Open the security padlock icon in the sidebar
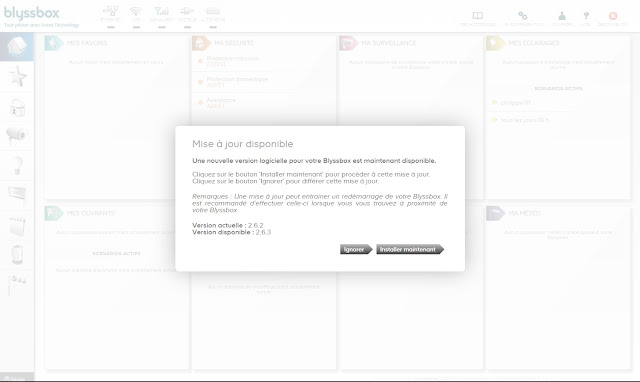 [x=18, y=107]
